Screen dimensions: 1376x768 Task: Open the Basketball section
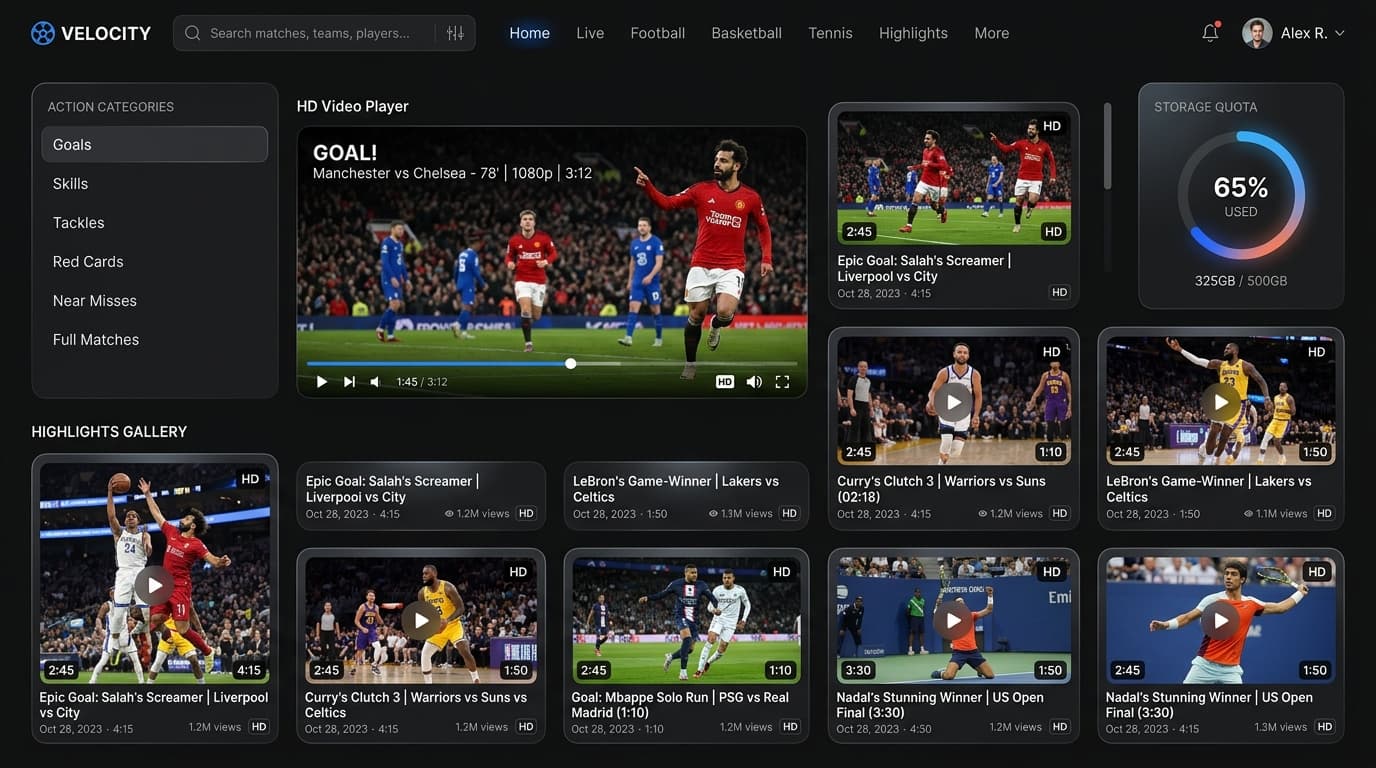tap(746, 33)
